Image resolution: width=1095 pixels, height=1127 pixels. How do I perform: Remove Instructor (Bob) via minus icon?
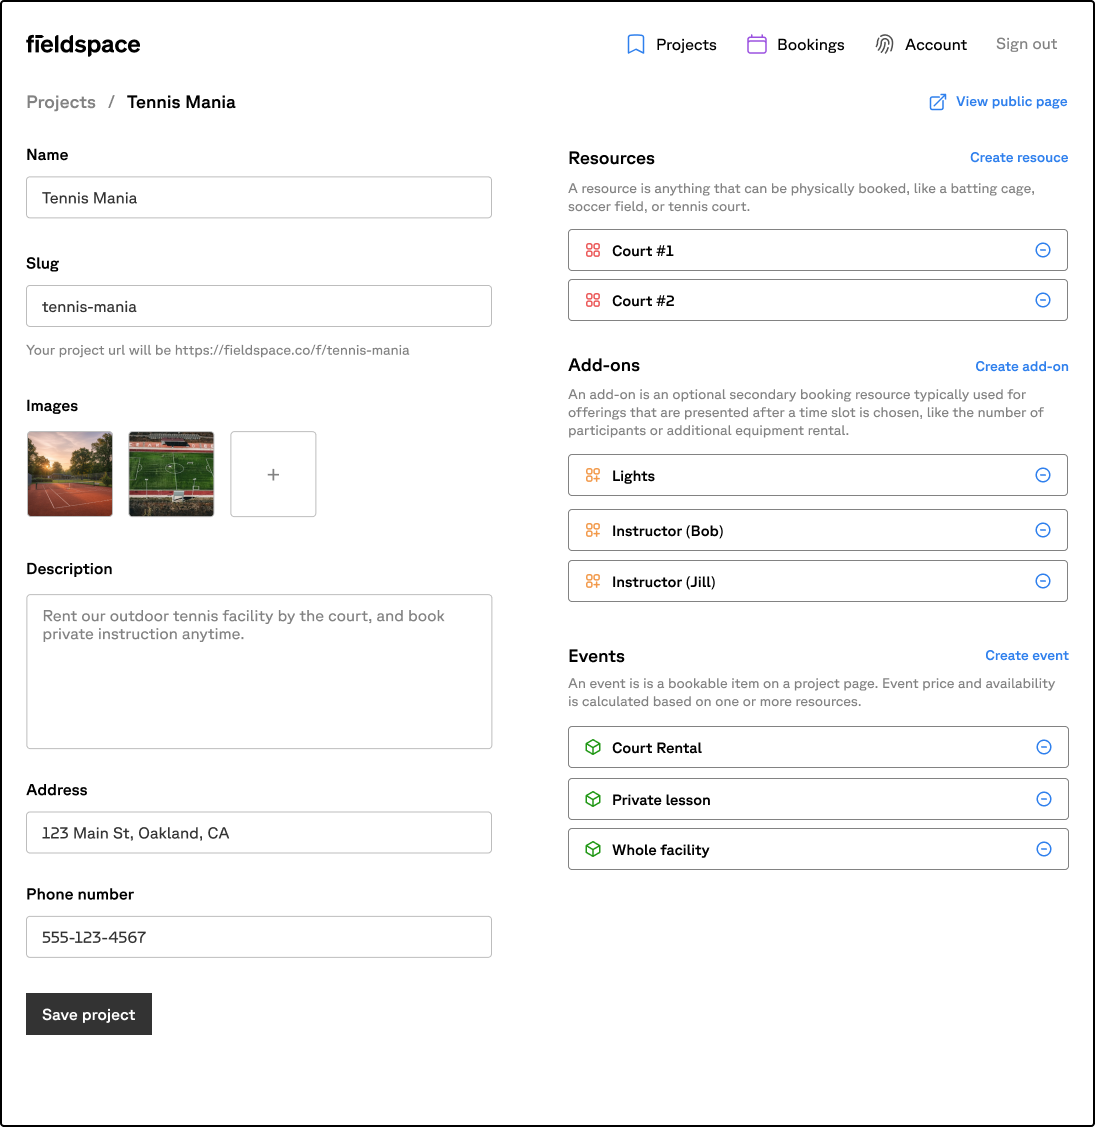click(x=1043, y=530)
